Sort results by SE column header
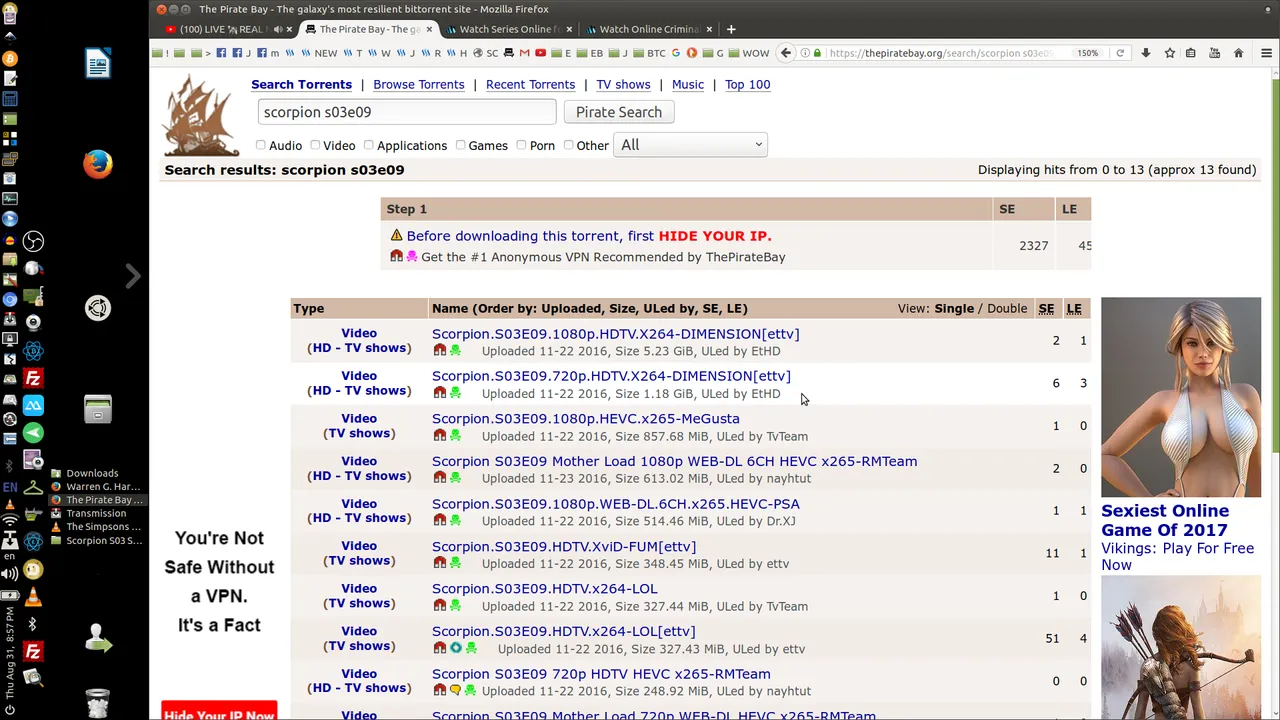Image resolution: width=1280 pixels, height=720 pixels. [x=1046, y=308]
